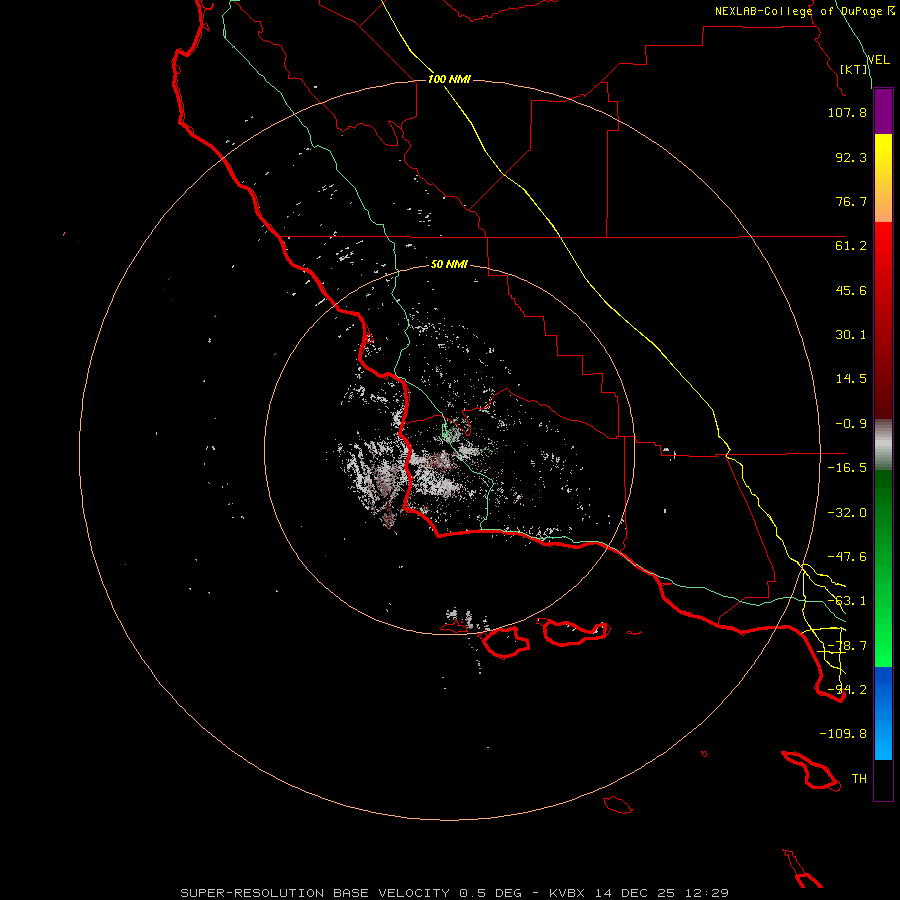
Task: Click the -109.8 legend value
Action: pyautogui.click(x=843, y=734)
